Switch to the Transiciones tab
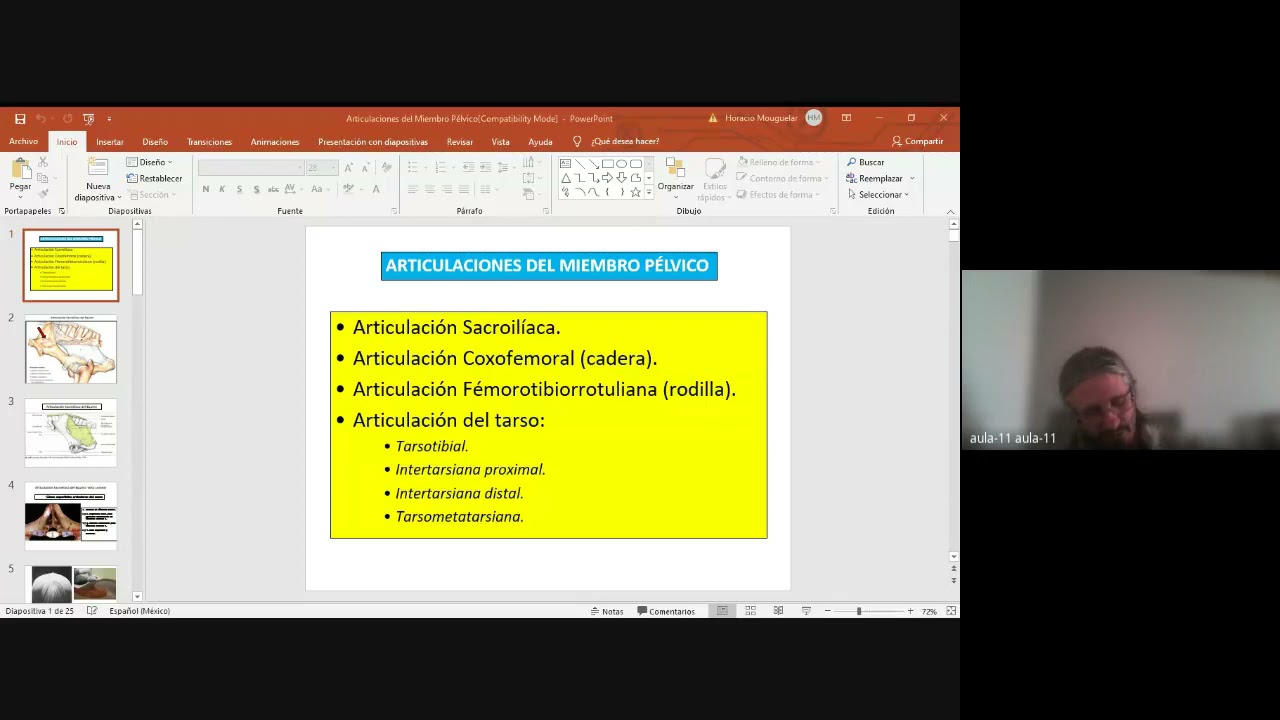Image resolution: width=1280 pixels, height=720 pixels. click(209, 142)
